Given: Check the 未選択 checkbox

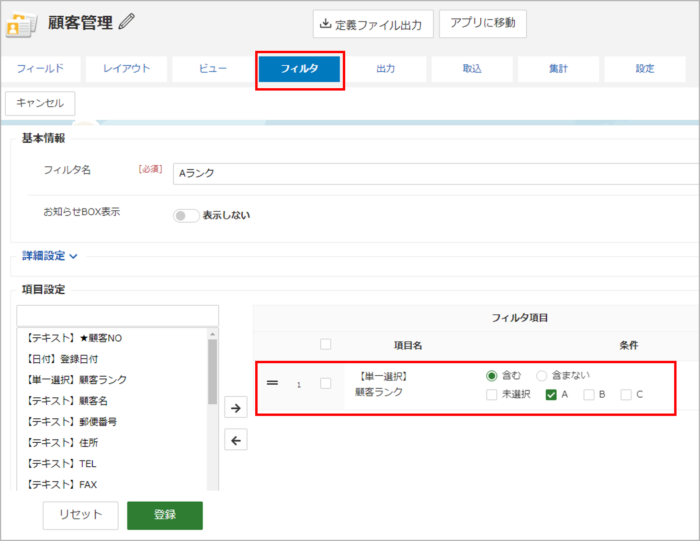Looking at the screenshot, I should (x=492, y=395).
